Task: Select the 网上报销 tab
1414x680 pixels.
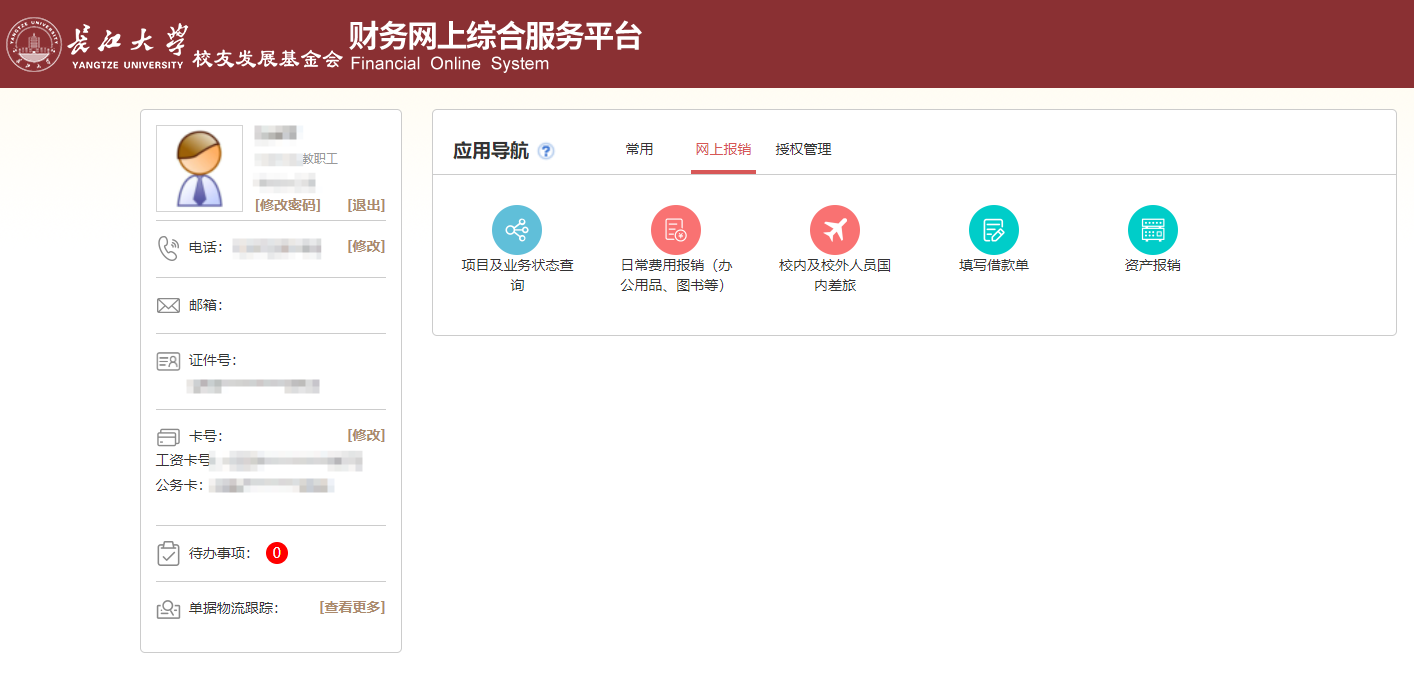Action: (723, 149)
